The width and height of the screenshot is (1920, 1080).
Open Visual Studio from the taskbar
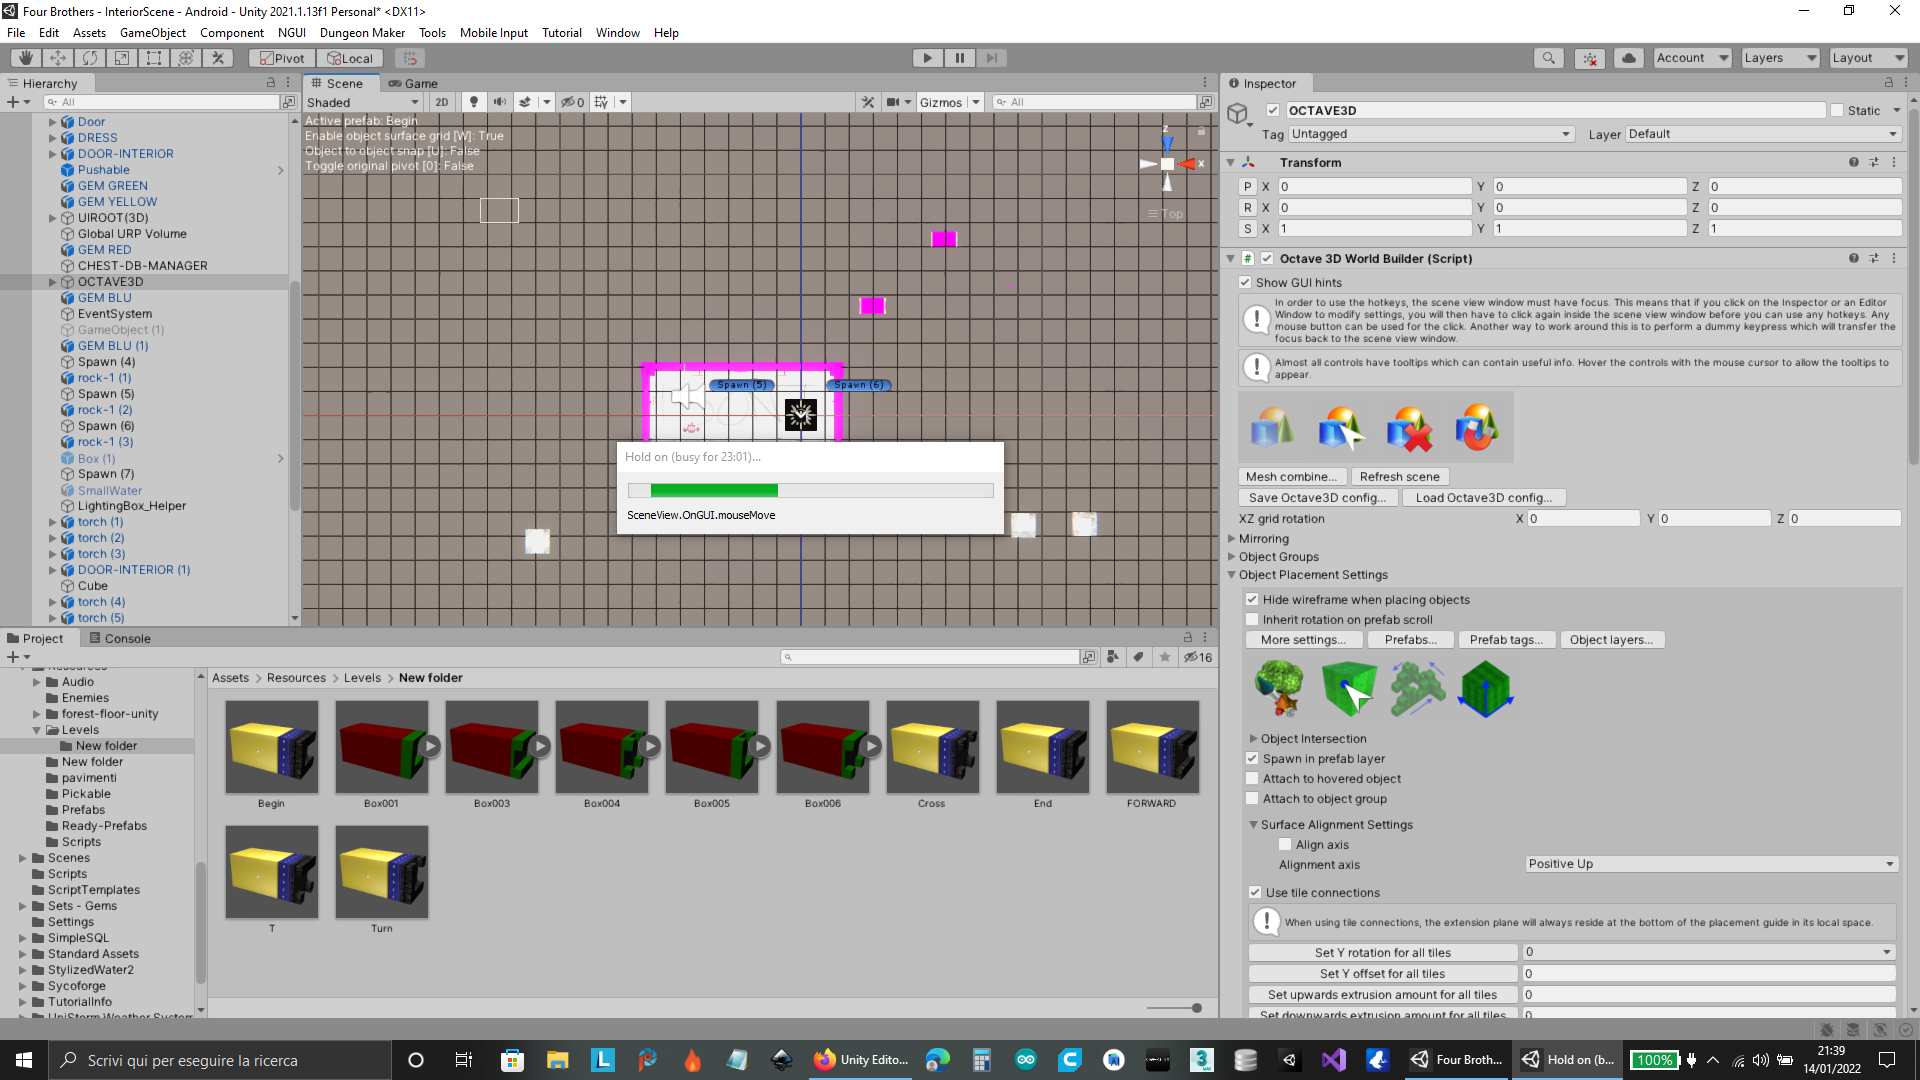point(1333,1060)
